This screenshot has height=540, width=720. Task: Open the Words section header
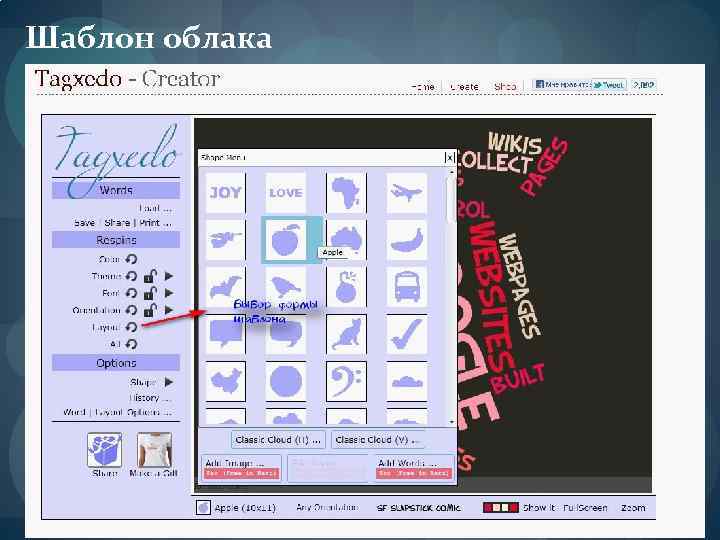click(116, 190)
